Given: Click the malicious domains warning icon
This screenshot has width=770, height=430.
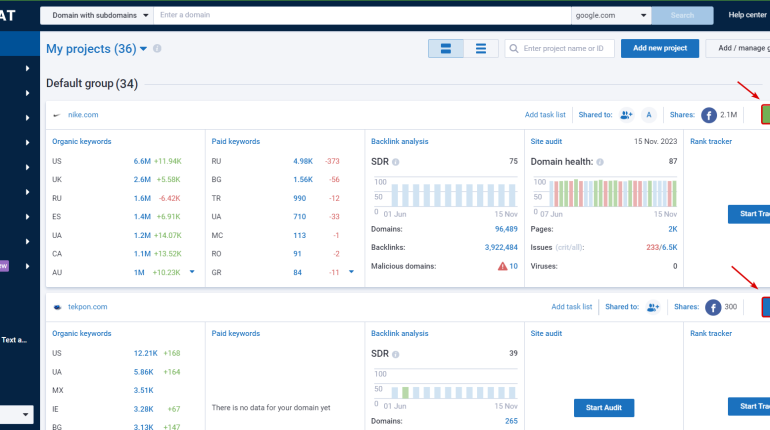Looking at the screenshot, I should click(x=502, y=266).
